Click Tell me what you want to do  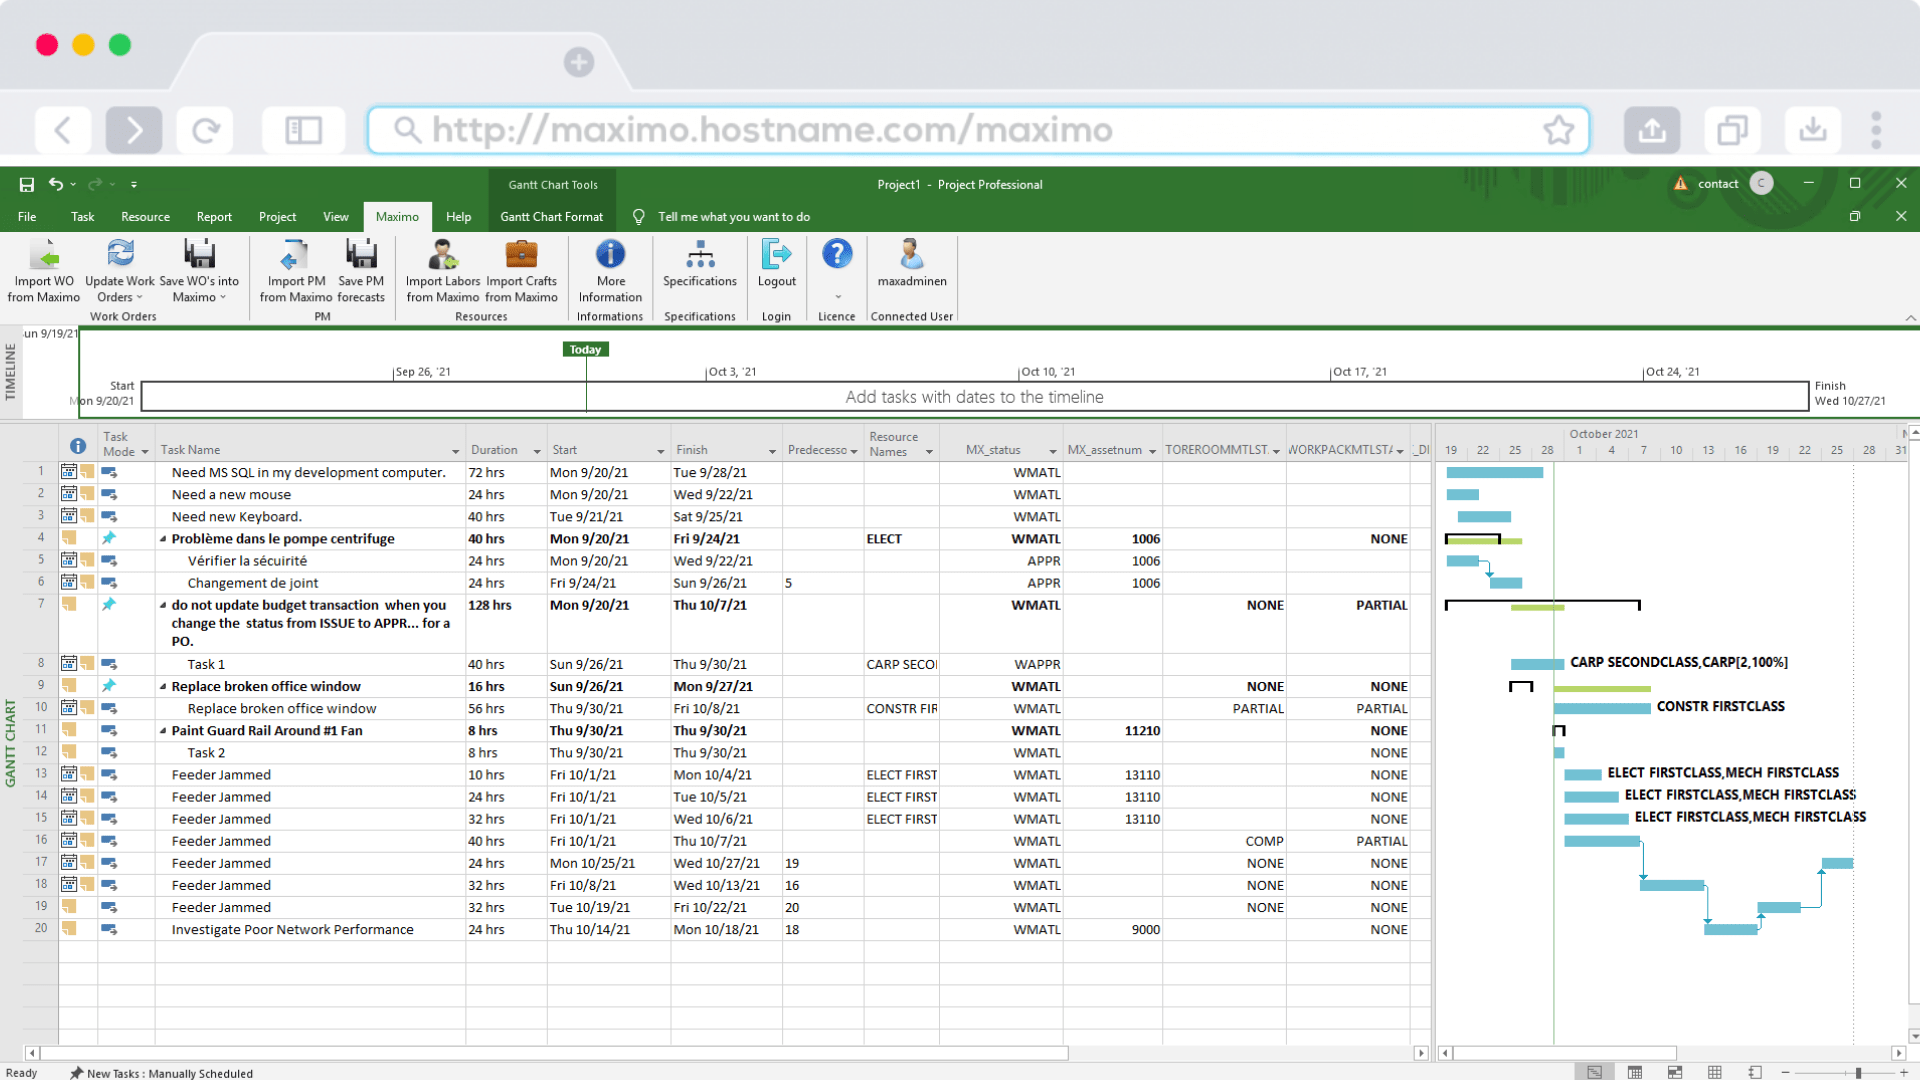[733, 216]
